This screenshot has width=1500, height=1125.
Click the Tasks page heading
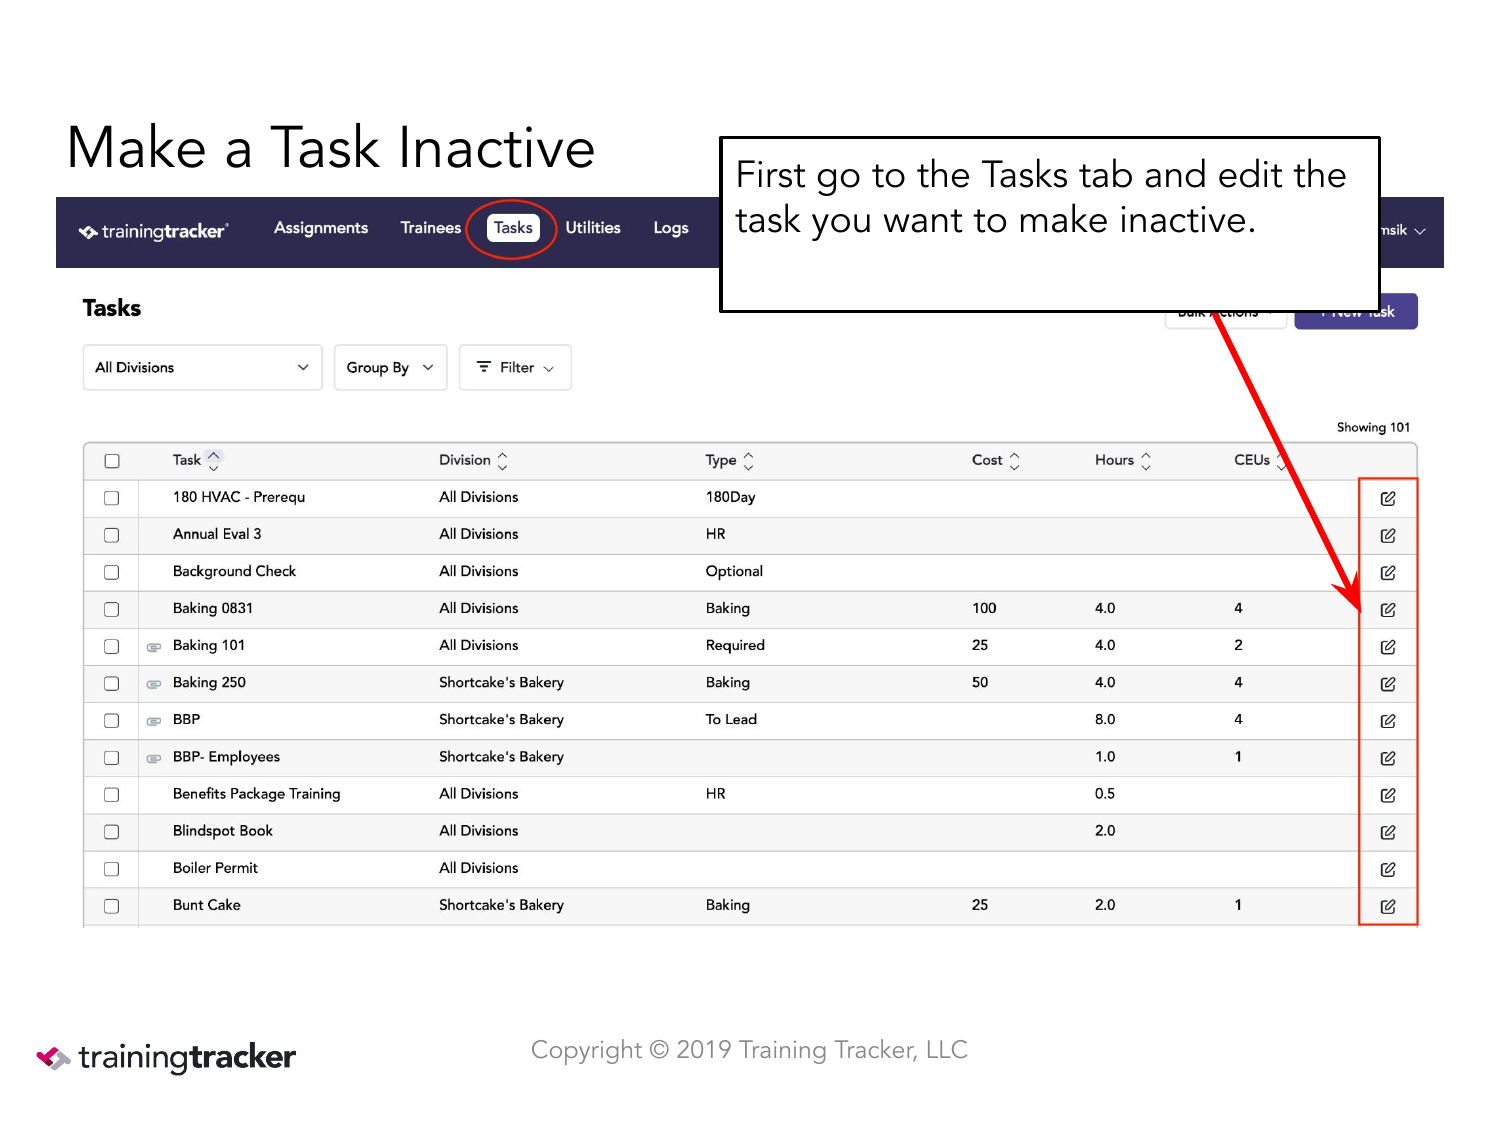tap(112, 308)
